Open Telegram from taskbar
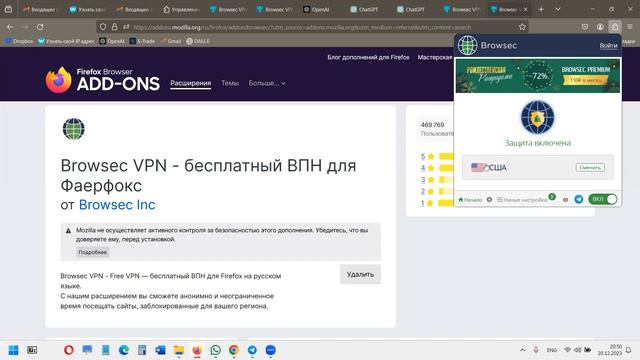Image resolution: width=640 pixels, height=360 pixels. click(x=252, y=350)
